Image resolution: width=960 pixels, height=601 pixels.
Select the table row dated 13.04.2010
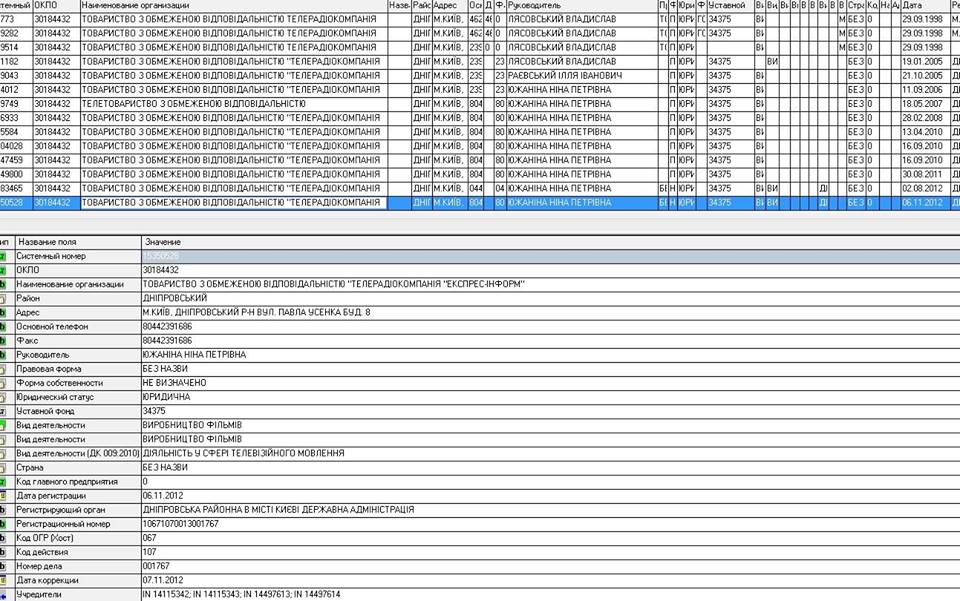point(480,132)
